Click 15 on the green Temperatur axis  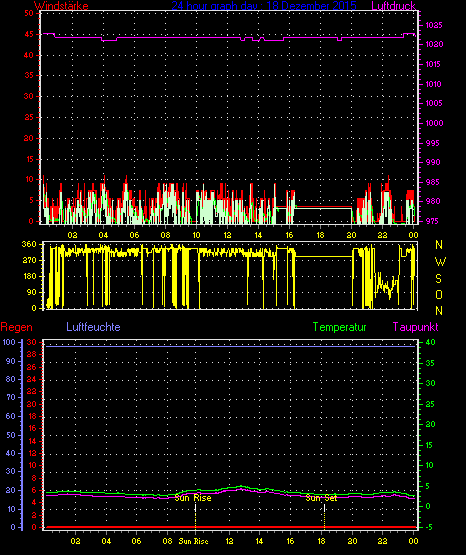tap(429, 445)
